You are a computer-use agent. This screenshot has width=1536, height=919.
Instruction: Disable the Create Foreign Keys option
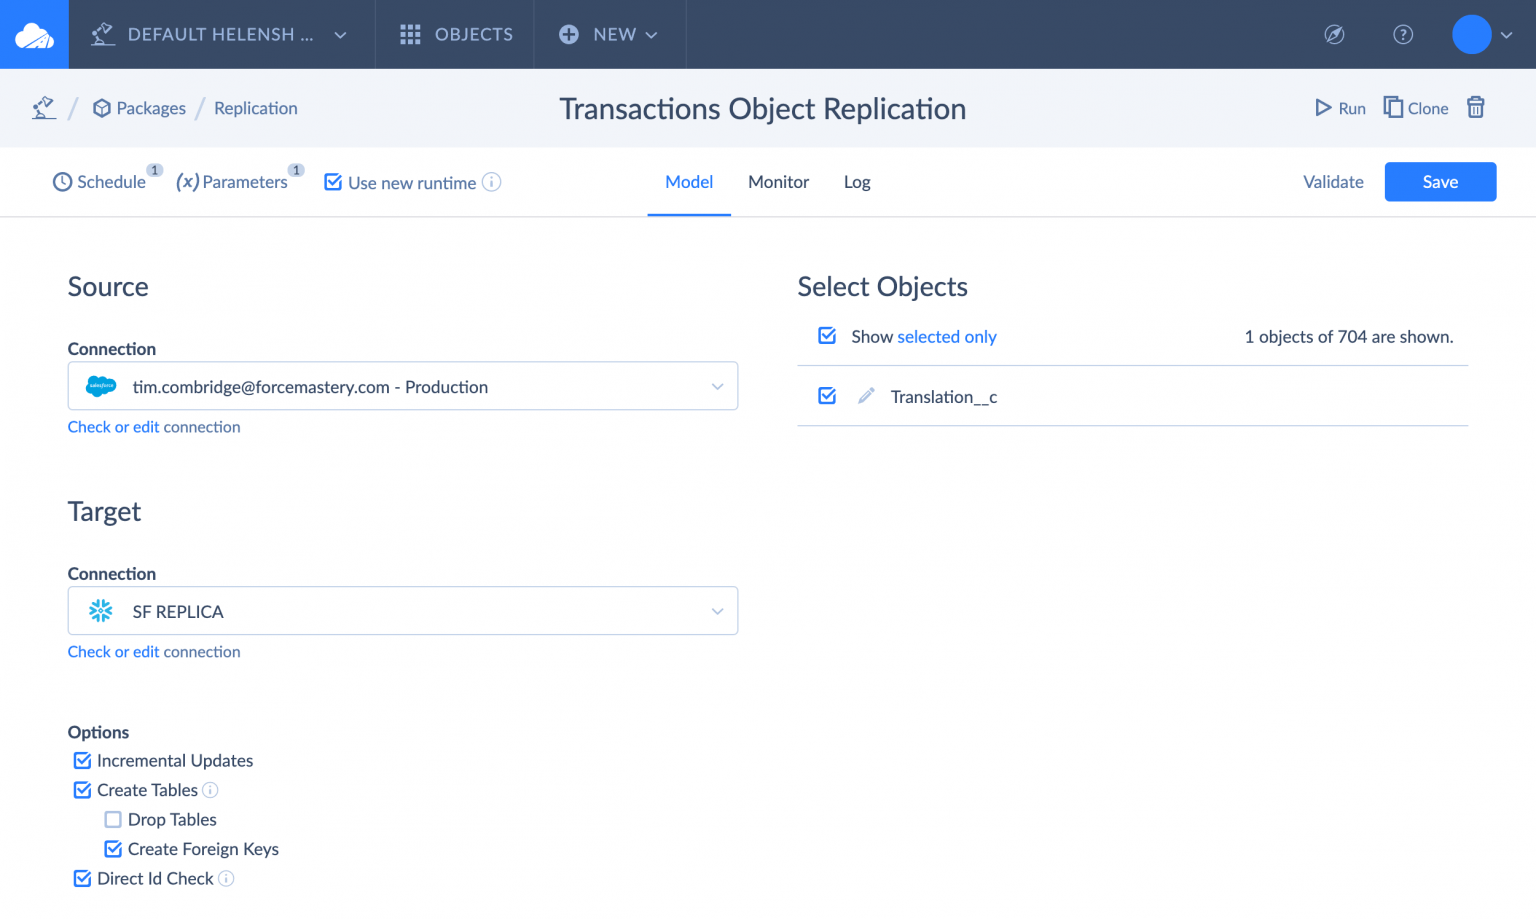pyautogui.click(x=113, y=848)
